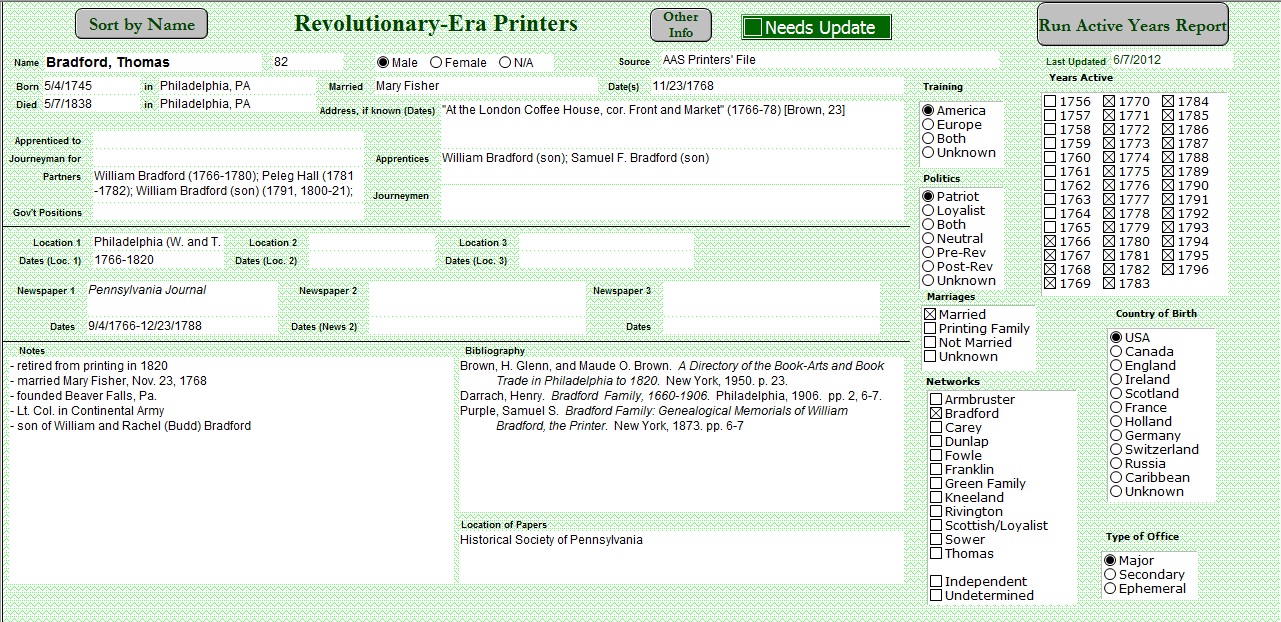Screen dimensions: 1281x622
Task: Set Type of Office to Ephemeral
Action: point(1110,589)
